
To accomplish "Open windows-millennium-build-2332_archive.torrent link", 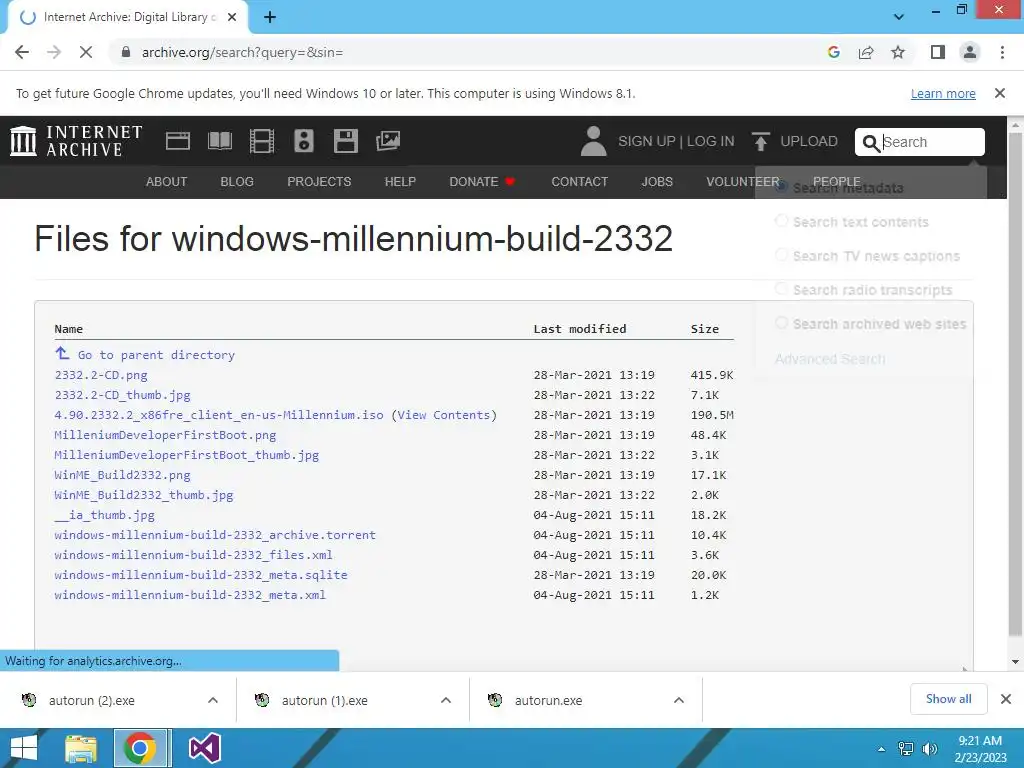I will click(215, 535).
